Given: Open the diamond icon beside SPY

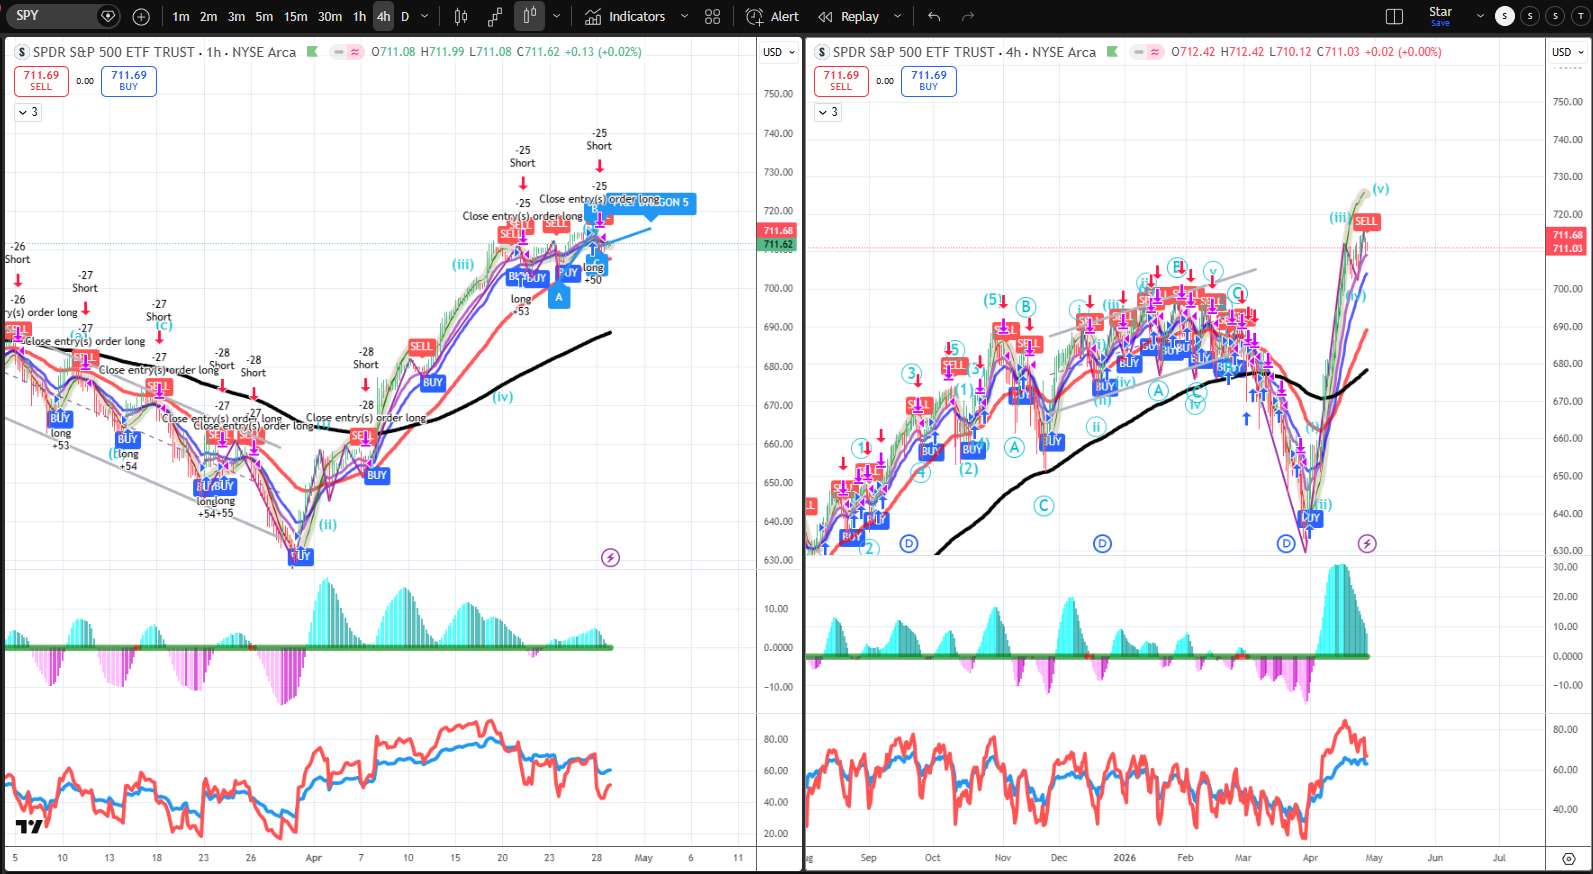Looking at the screenshot, I should 109,16.
